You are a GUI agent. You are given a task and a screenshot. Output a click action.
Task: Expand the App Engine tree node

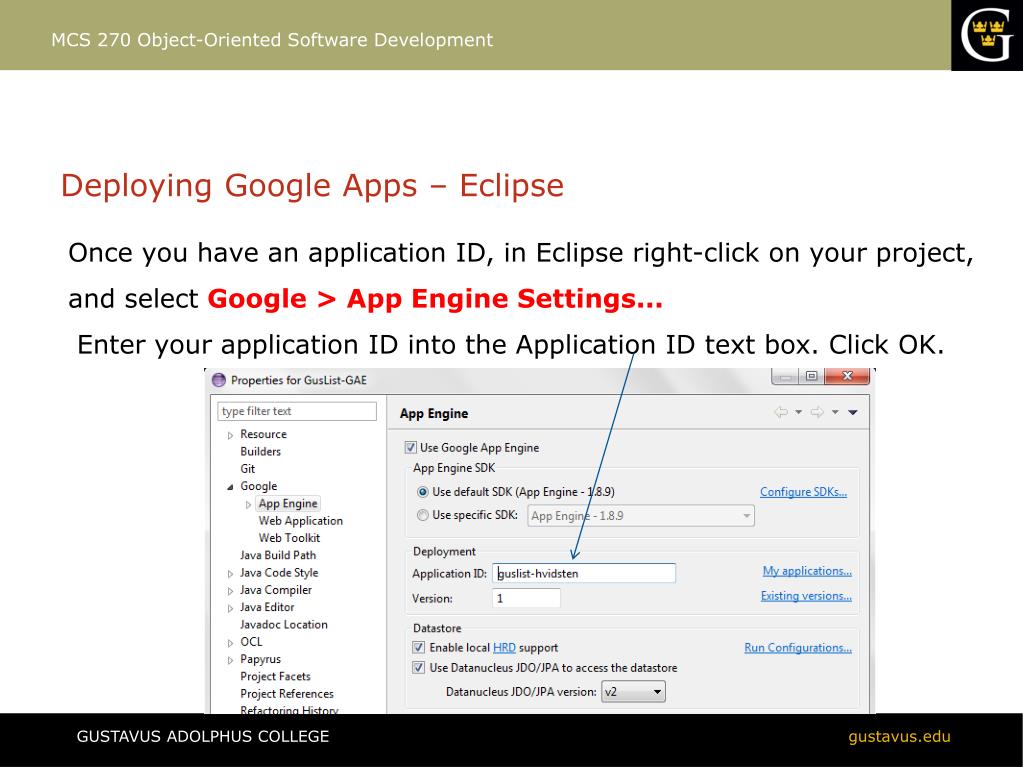click(x=249, y=504)
